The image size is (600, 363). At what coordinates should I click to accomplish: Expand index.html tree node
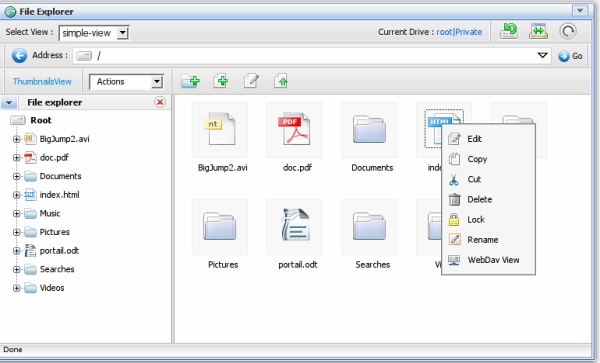pyautogui.click(x=16, y=195)
